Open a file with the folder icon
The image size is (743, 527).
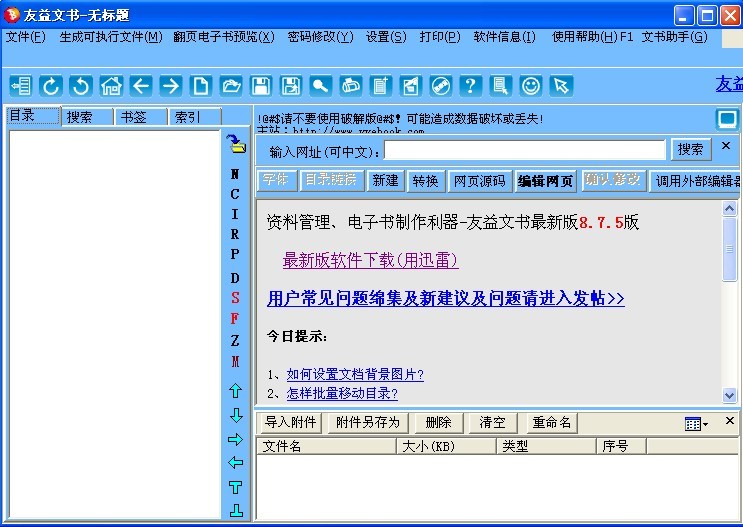point(231,86)
